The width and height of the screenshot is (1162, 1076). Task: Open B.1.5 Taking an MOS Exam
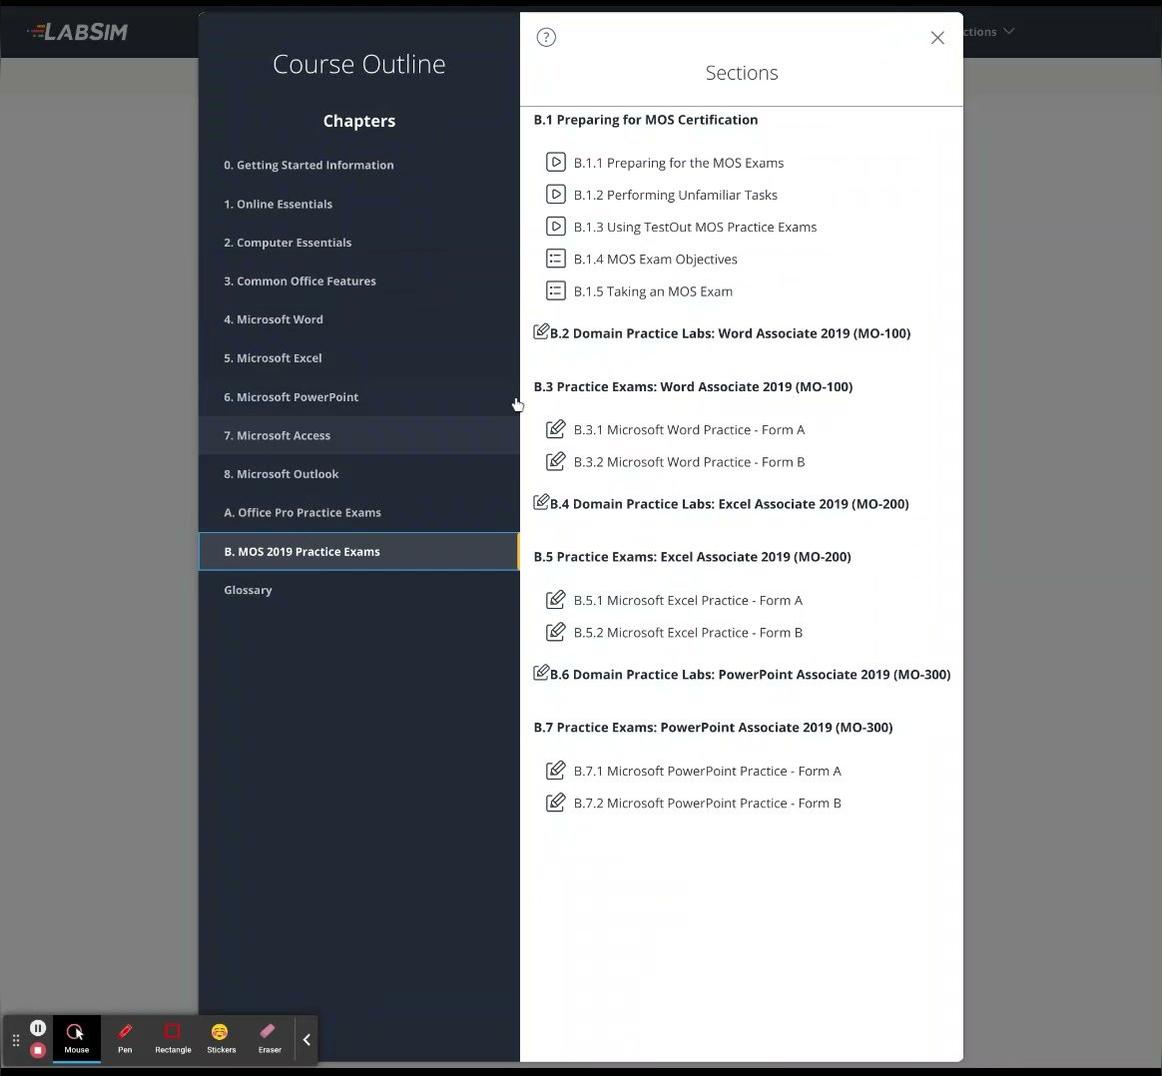(653, 291)
